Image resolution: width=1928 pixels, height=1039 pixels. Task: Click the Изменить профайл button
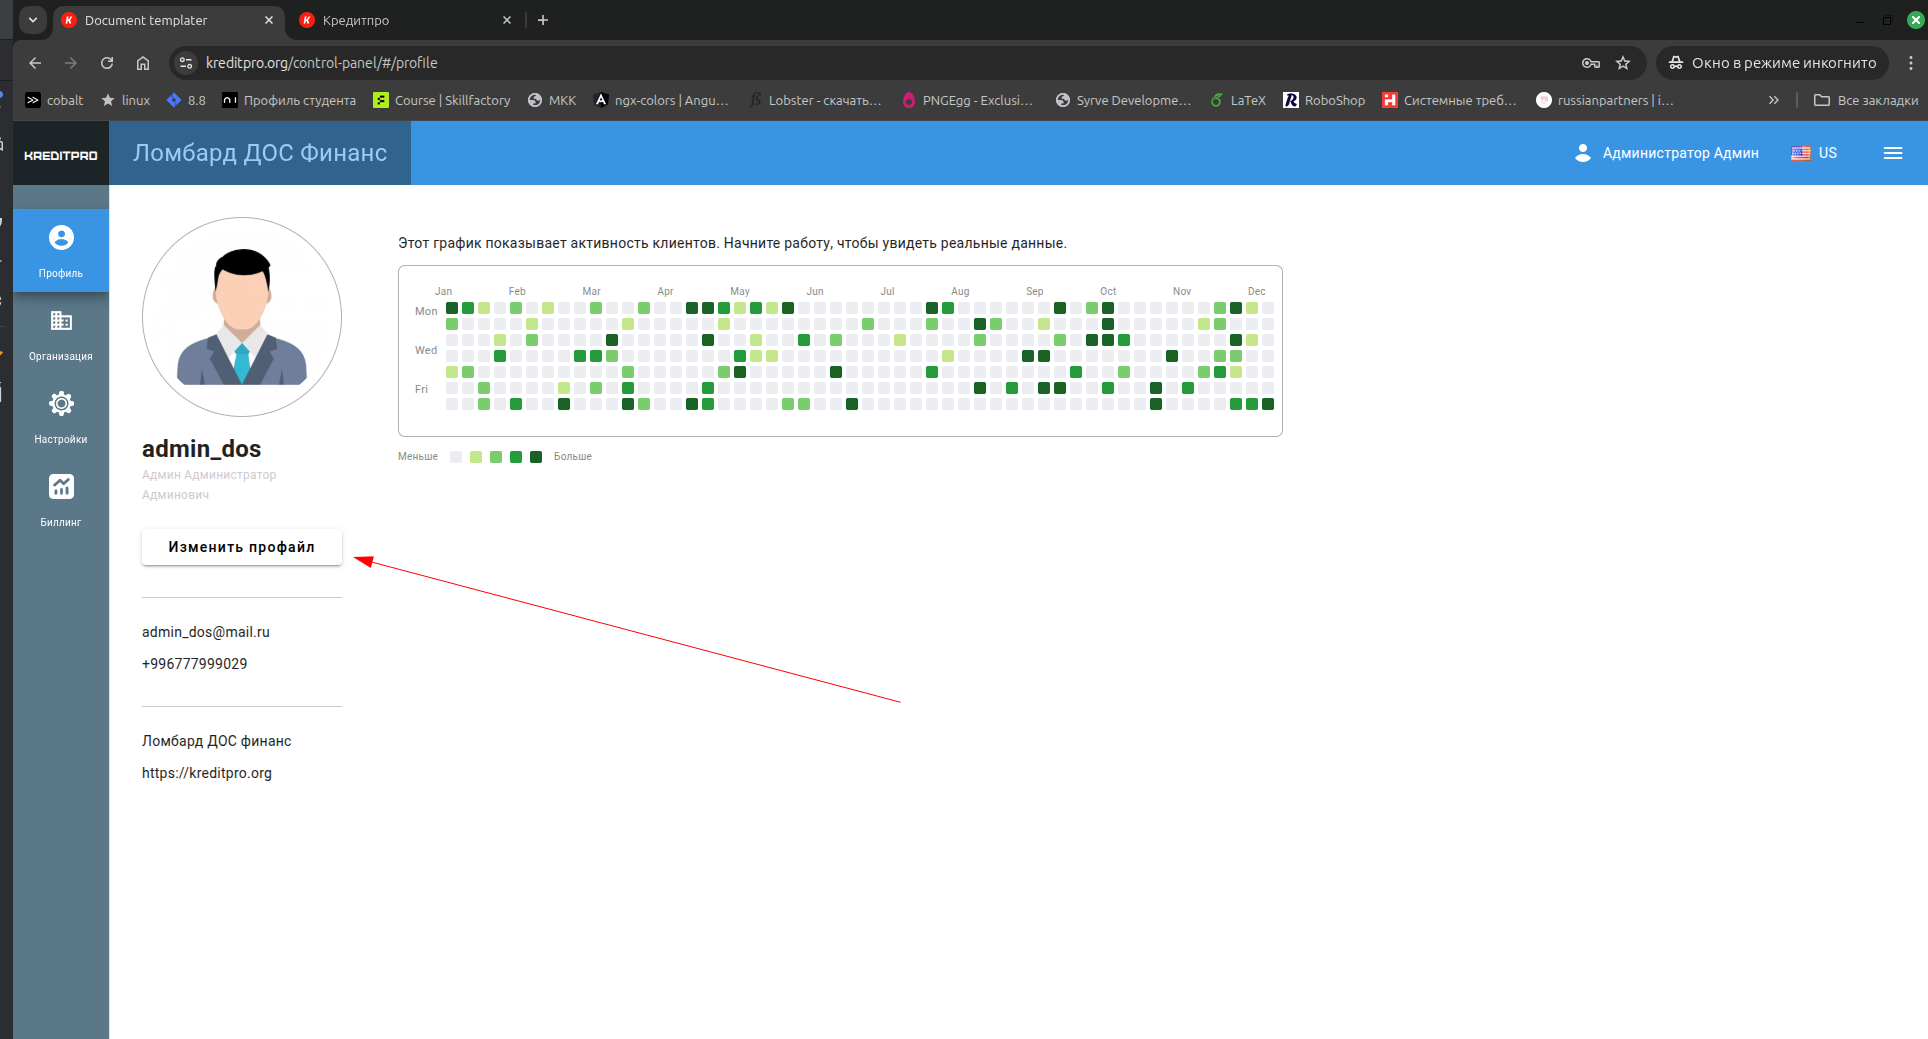(x=241, y=547)
